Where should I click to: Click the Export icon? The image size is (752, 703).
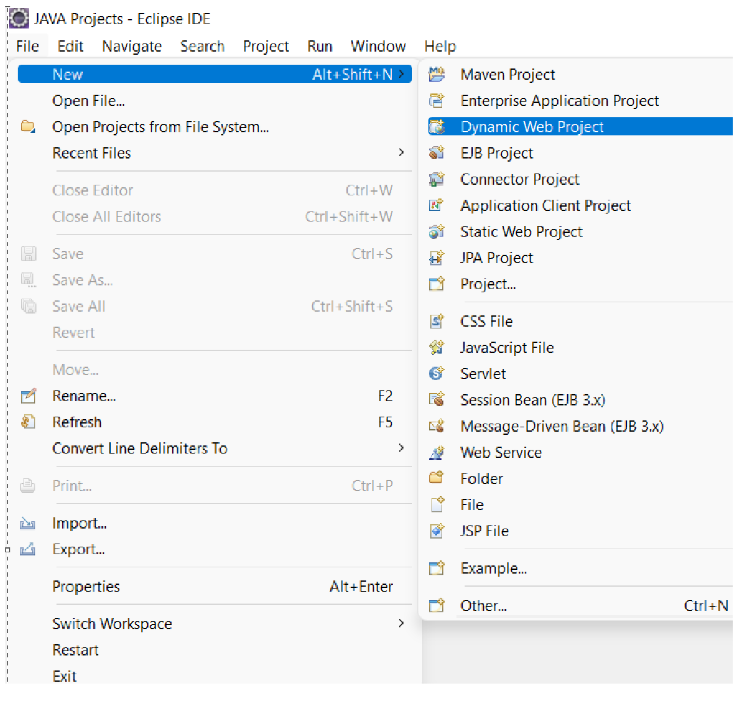click(x=28, y=549)
